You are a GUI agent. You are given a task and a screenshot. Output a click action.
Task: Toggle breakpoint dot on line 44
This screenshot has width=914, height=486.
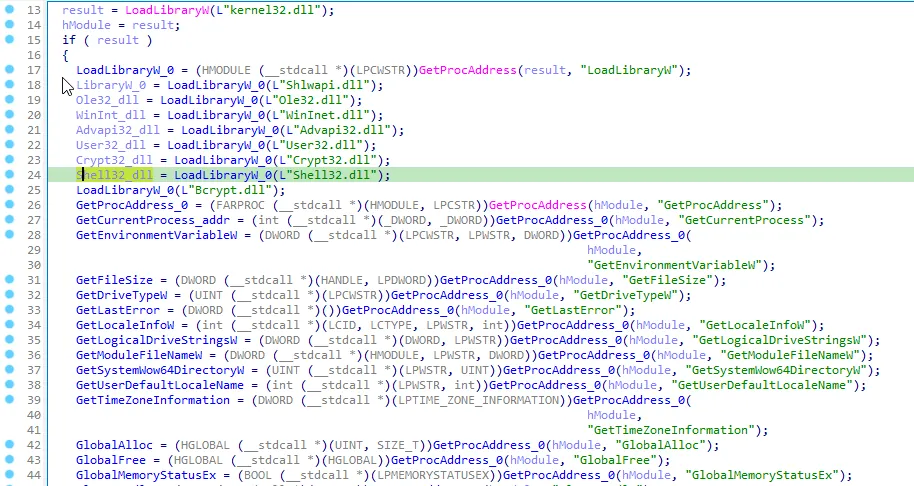[x=9, y=474]
